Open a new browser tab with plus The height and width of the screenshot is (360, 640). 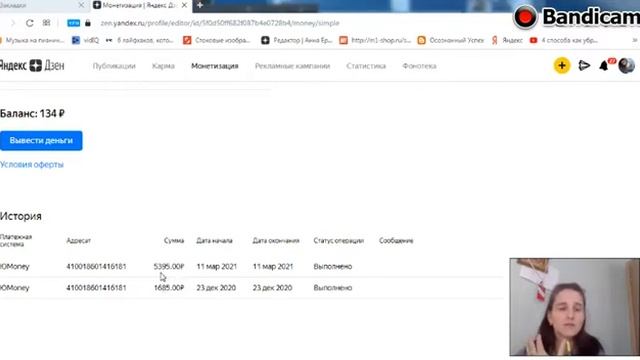[x=200, y=5]
